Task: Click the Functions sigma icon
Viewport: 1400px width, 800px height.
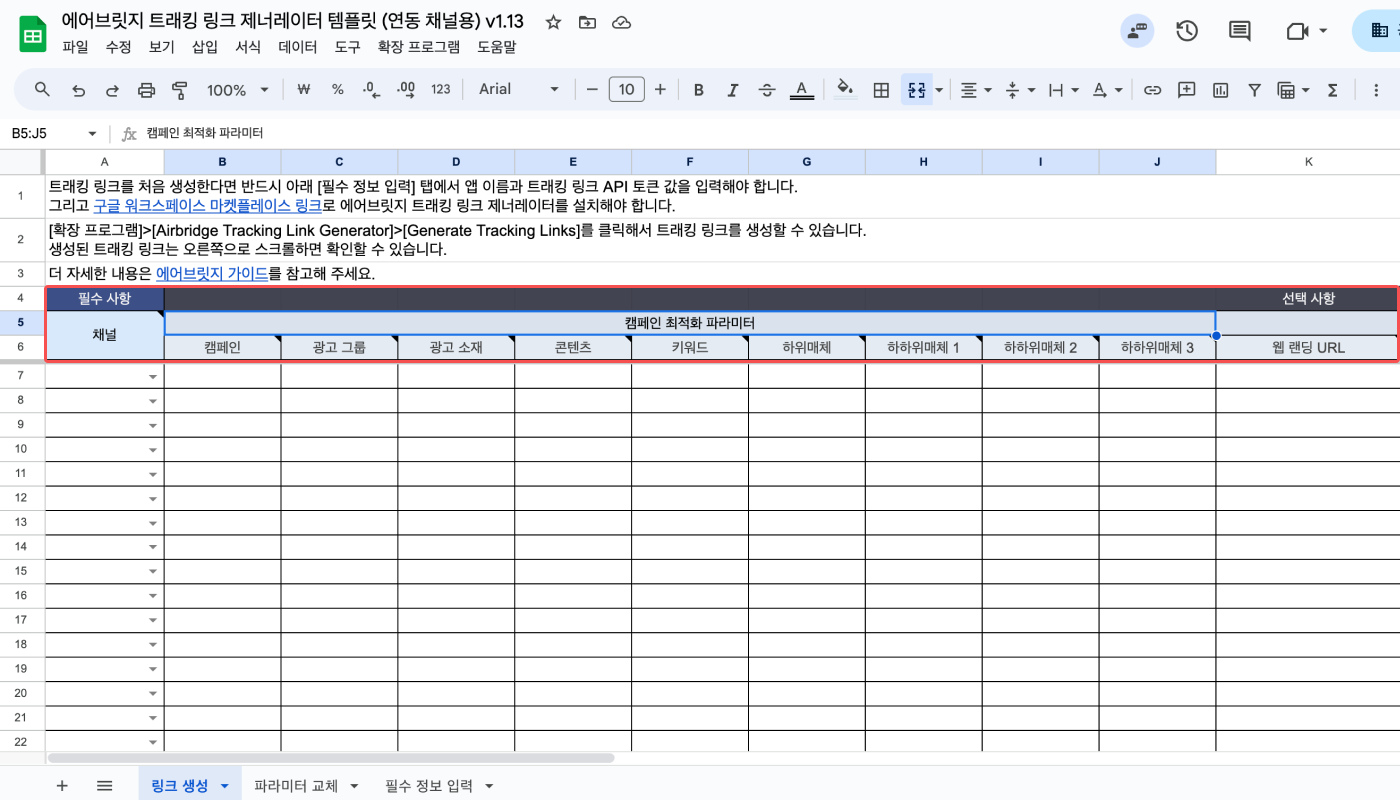Action: (1332, 90)
